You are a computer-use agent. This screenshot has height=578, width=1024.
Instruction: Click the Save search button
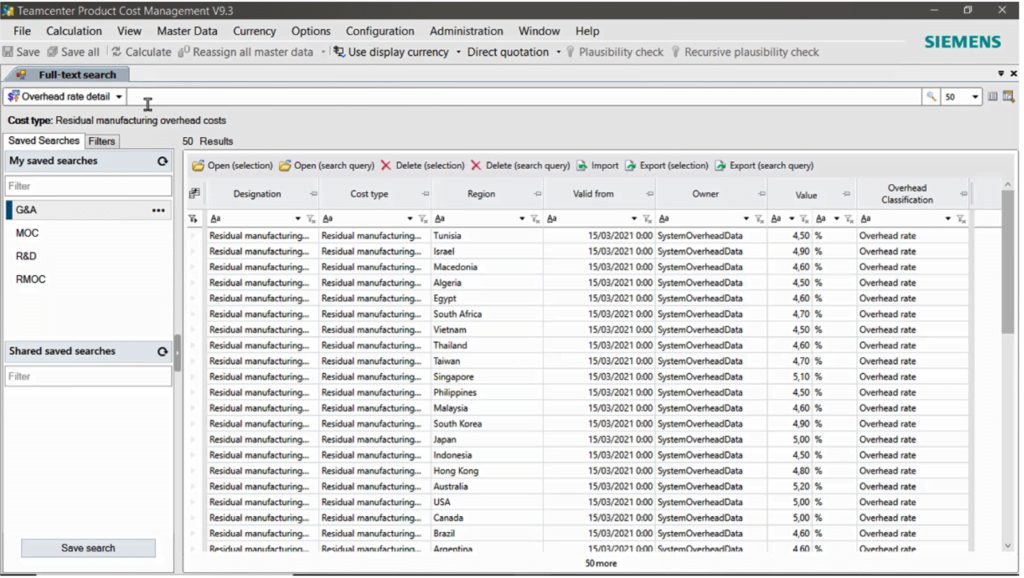(x=88, y=548)
